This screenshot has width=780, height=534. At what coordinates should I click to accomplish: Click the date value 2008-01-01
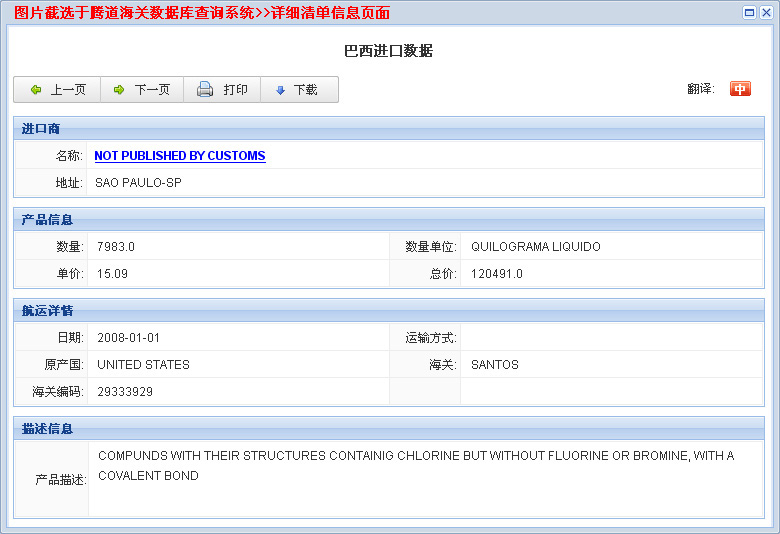(x=128, y=338)
